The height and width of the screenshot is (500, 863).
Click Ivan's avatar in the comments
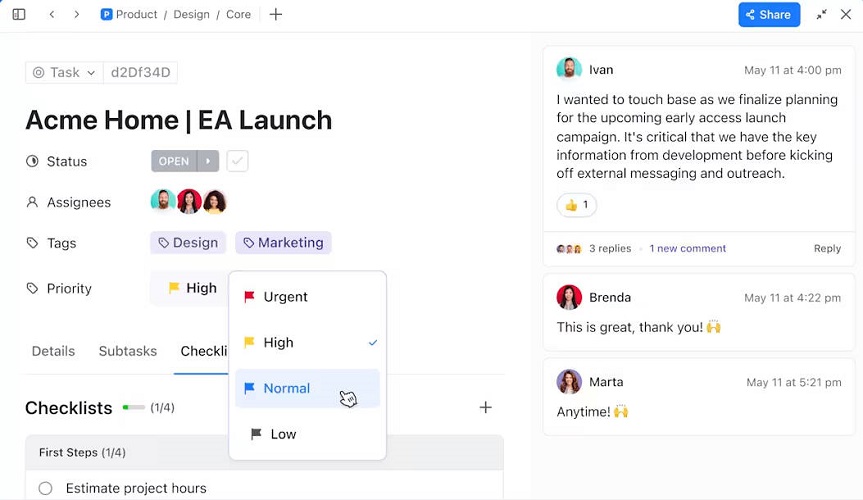click(569, 69)
